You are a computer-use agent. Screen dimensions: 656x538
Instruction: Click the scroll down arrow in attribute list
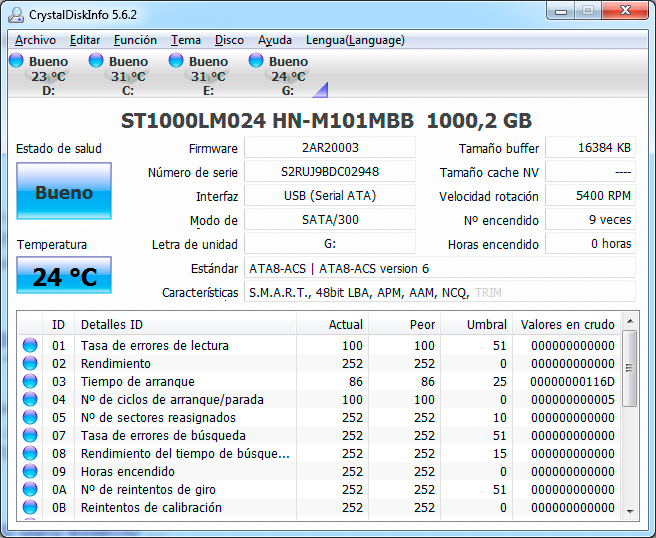629,510
